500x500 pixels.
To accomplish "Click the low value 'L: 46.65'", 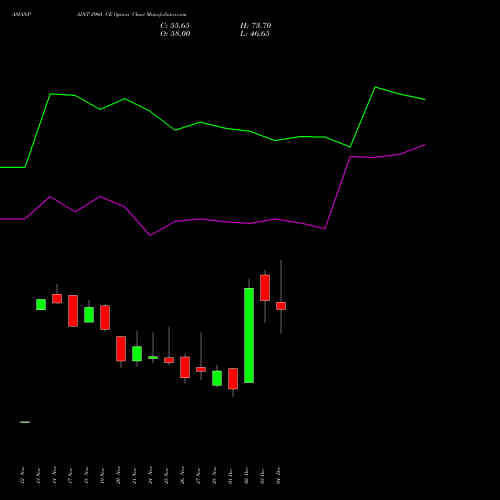I will point(255,34).
